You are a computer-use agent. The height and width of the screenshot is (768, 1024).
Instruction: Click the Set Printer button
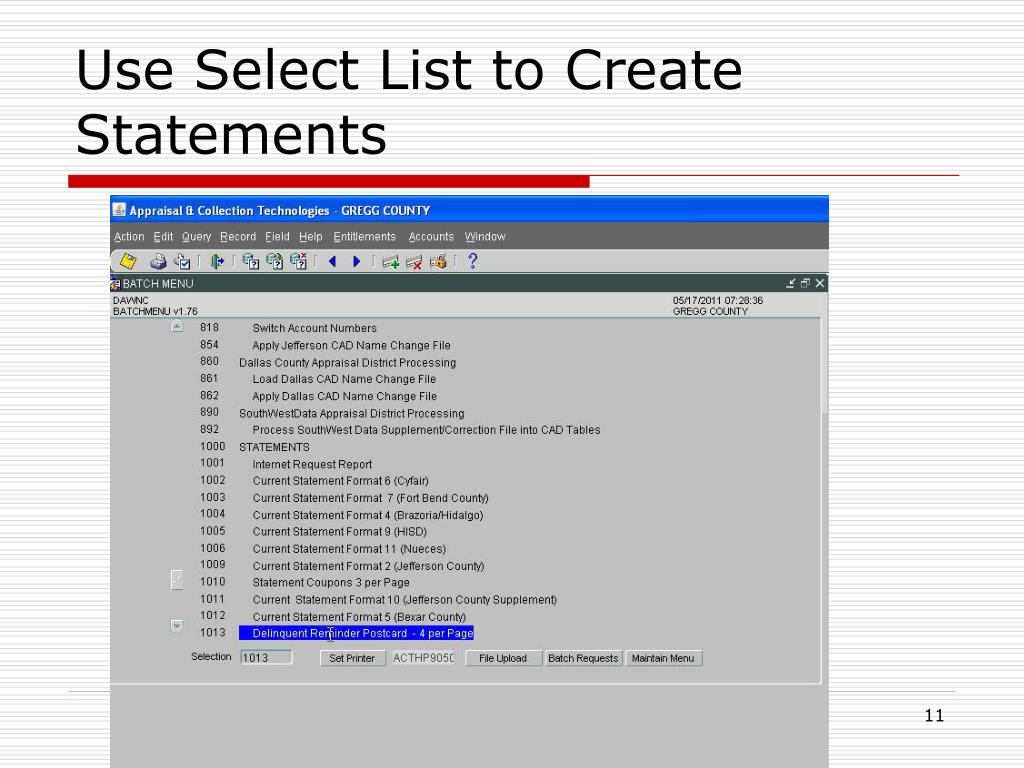[352, 658]
